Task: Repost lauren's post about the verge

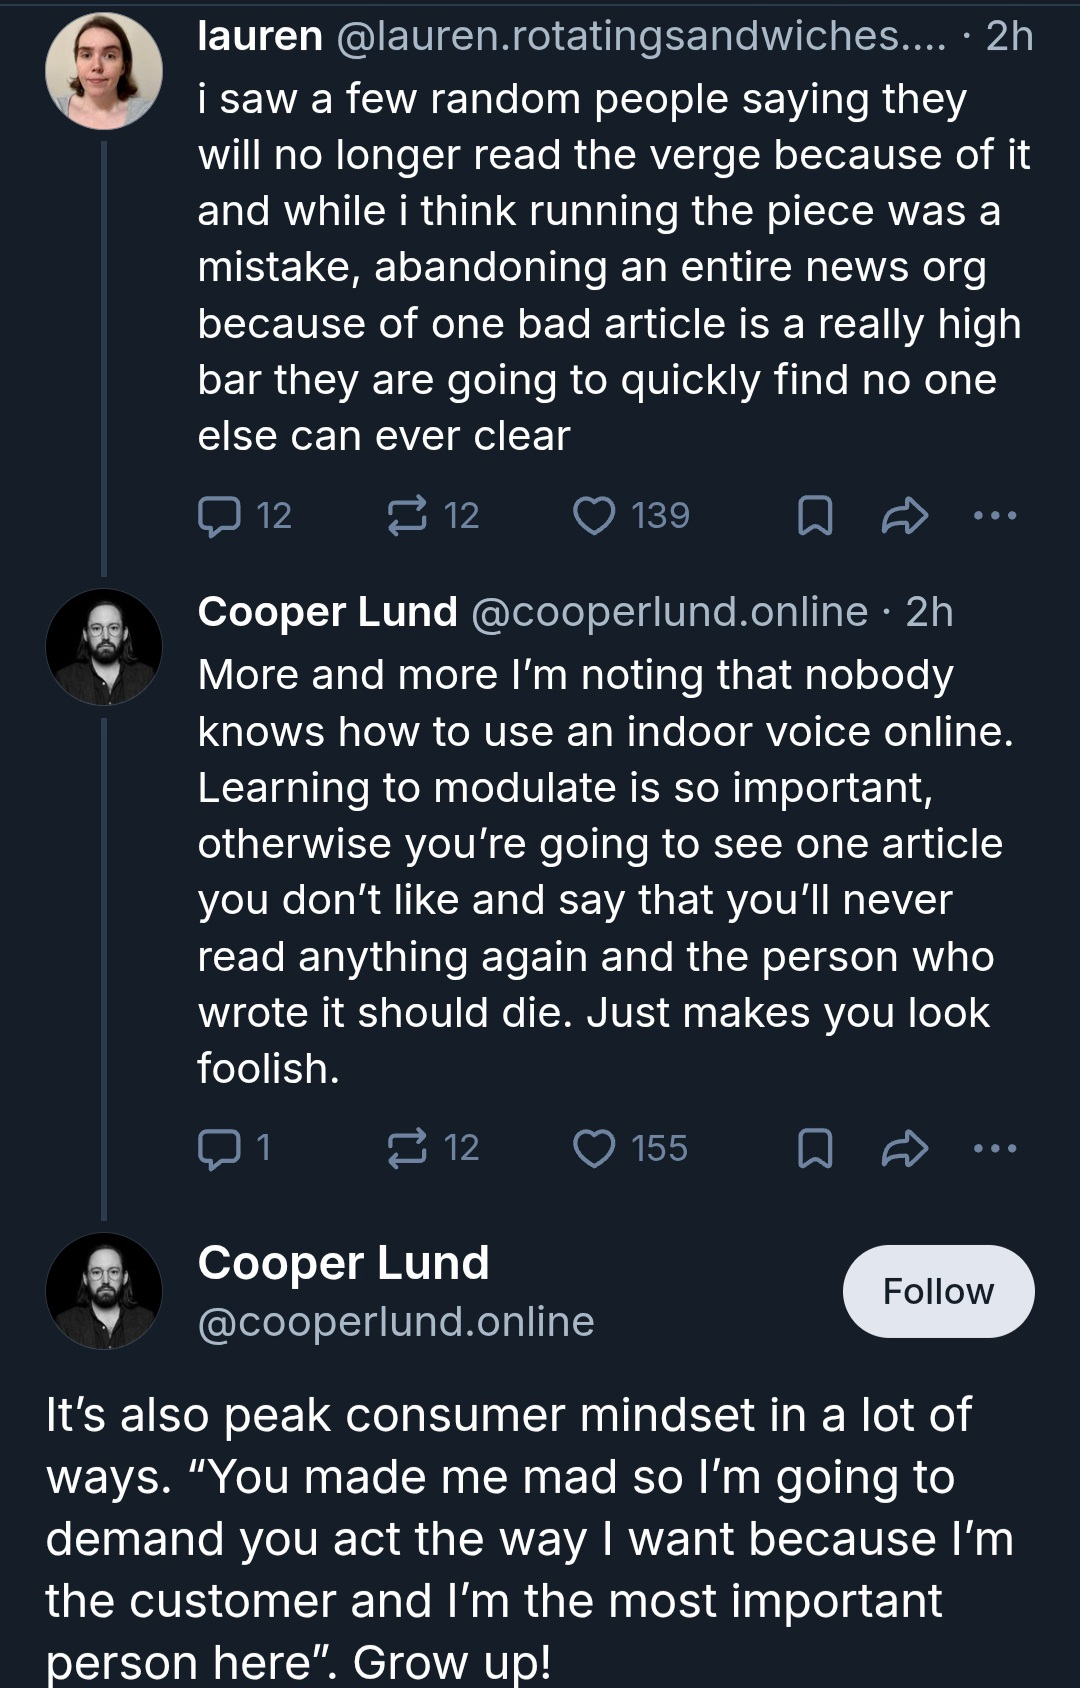Action: pos(407,516)
